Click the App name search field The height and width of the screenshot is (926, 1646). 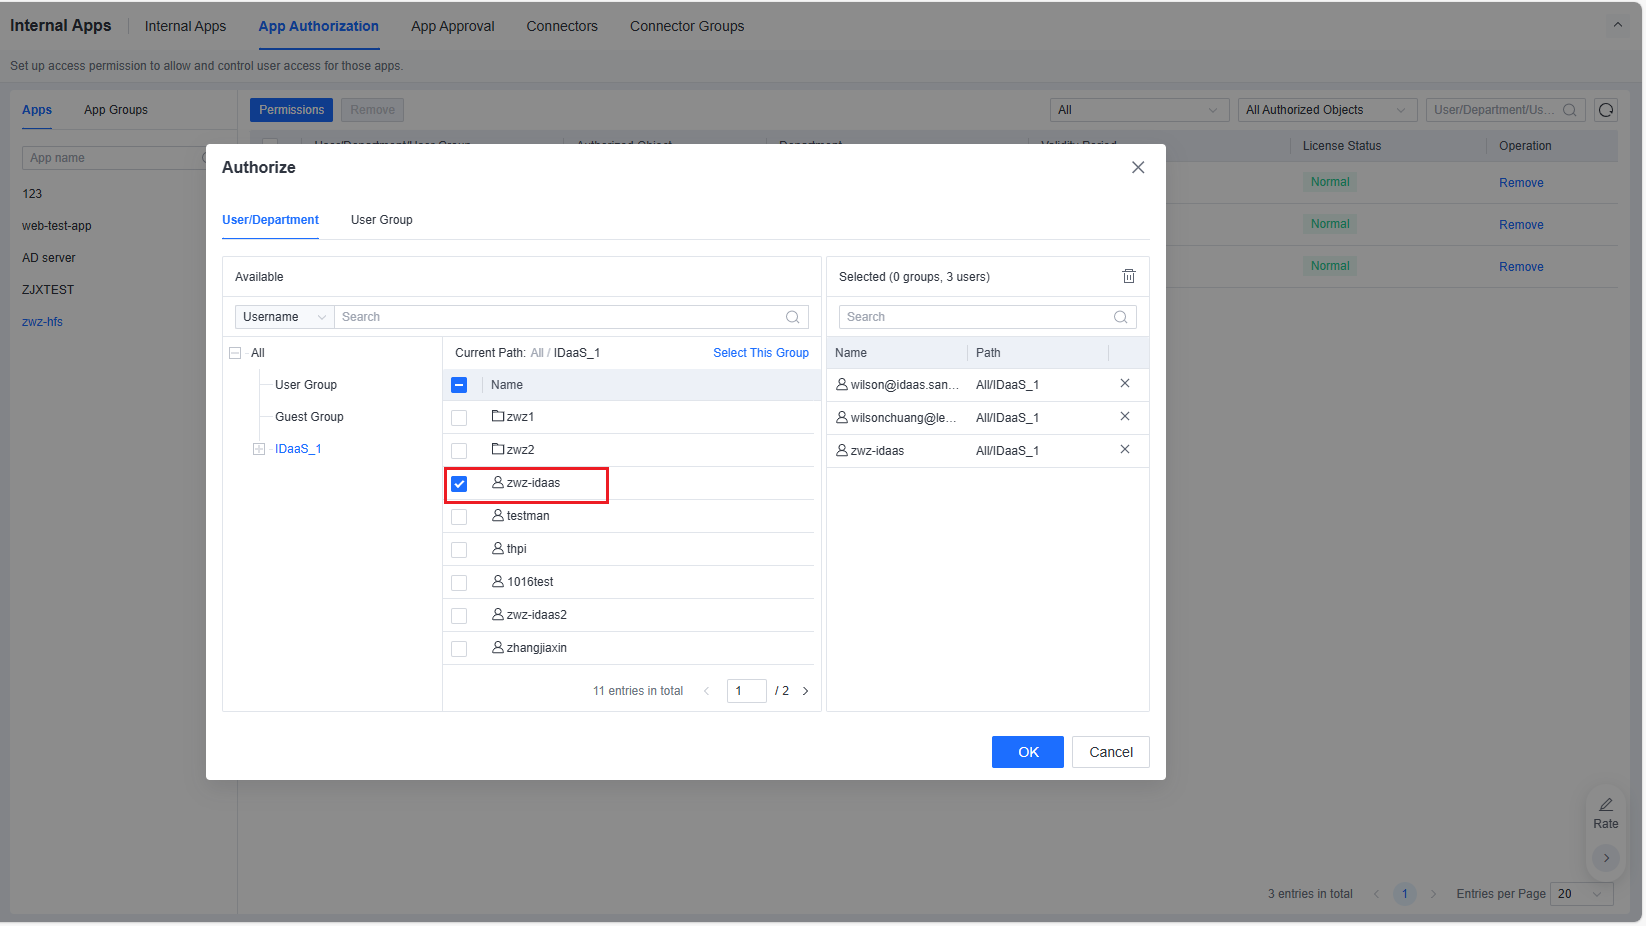115,158
